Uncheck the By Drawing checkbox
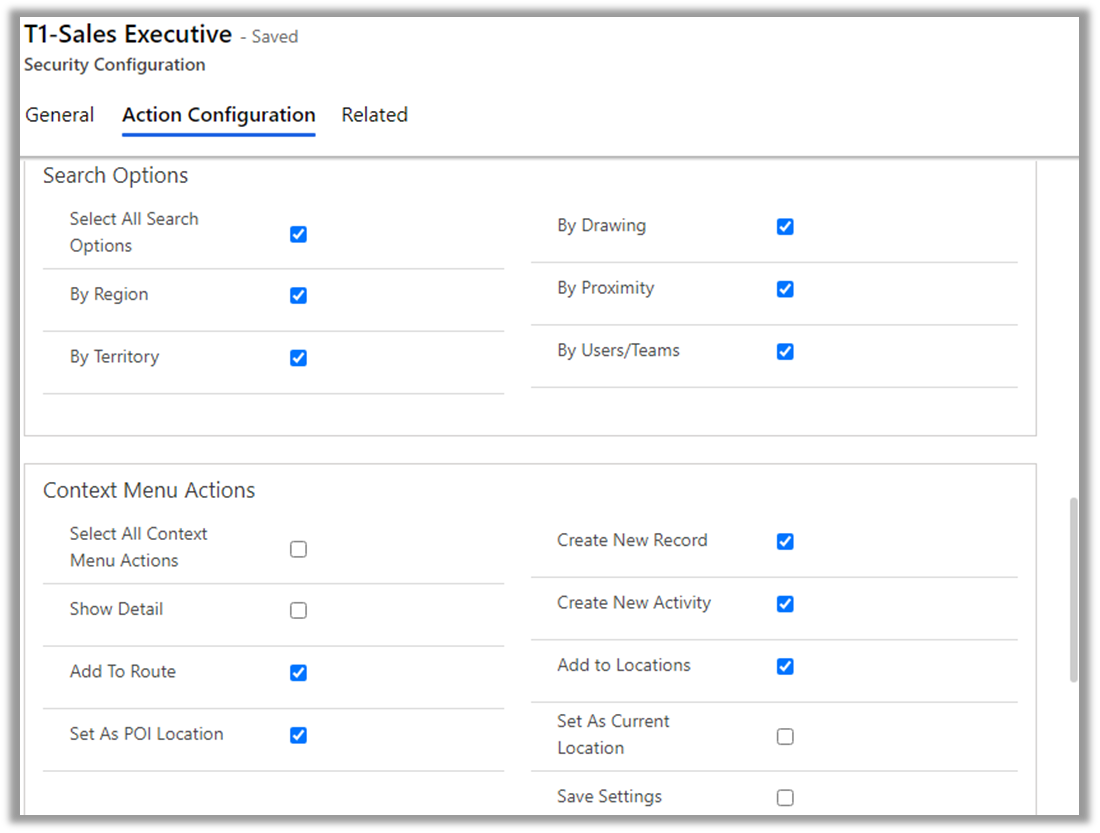This screenshot has width=1100, height=833. [x=785, y=227]
